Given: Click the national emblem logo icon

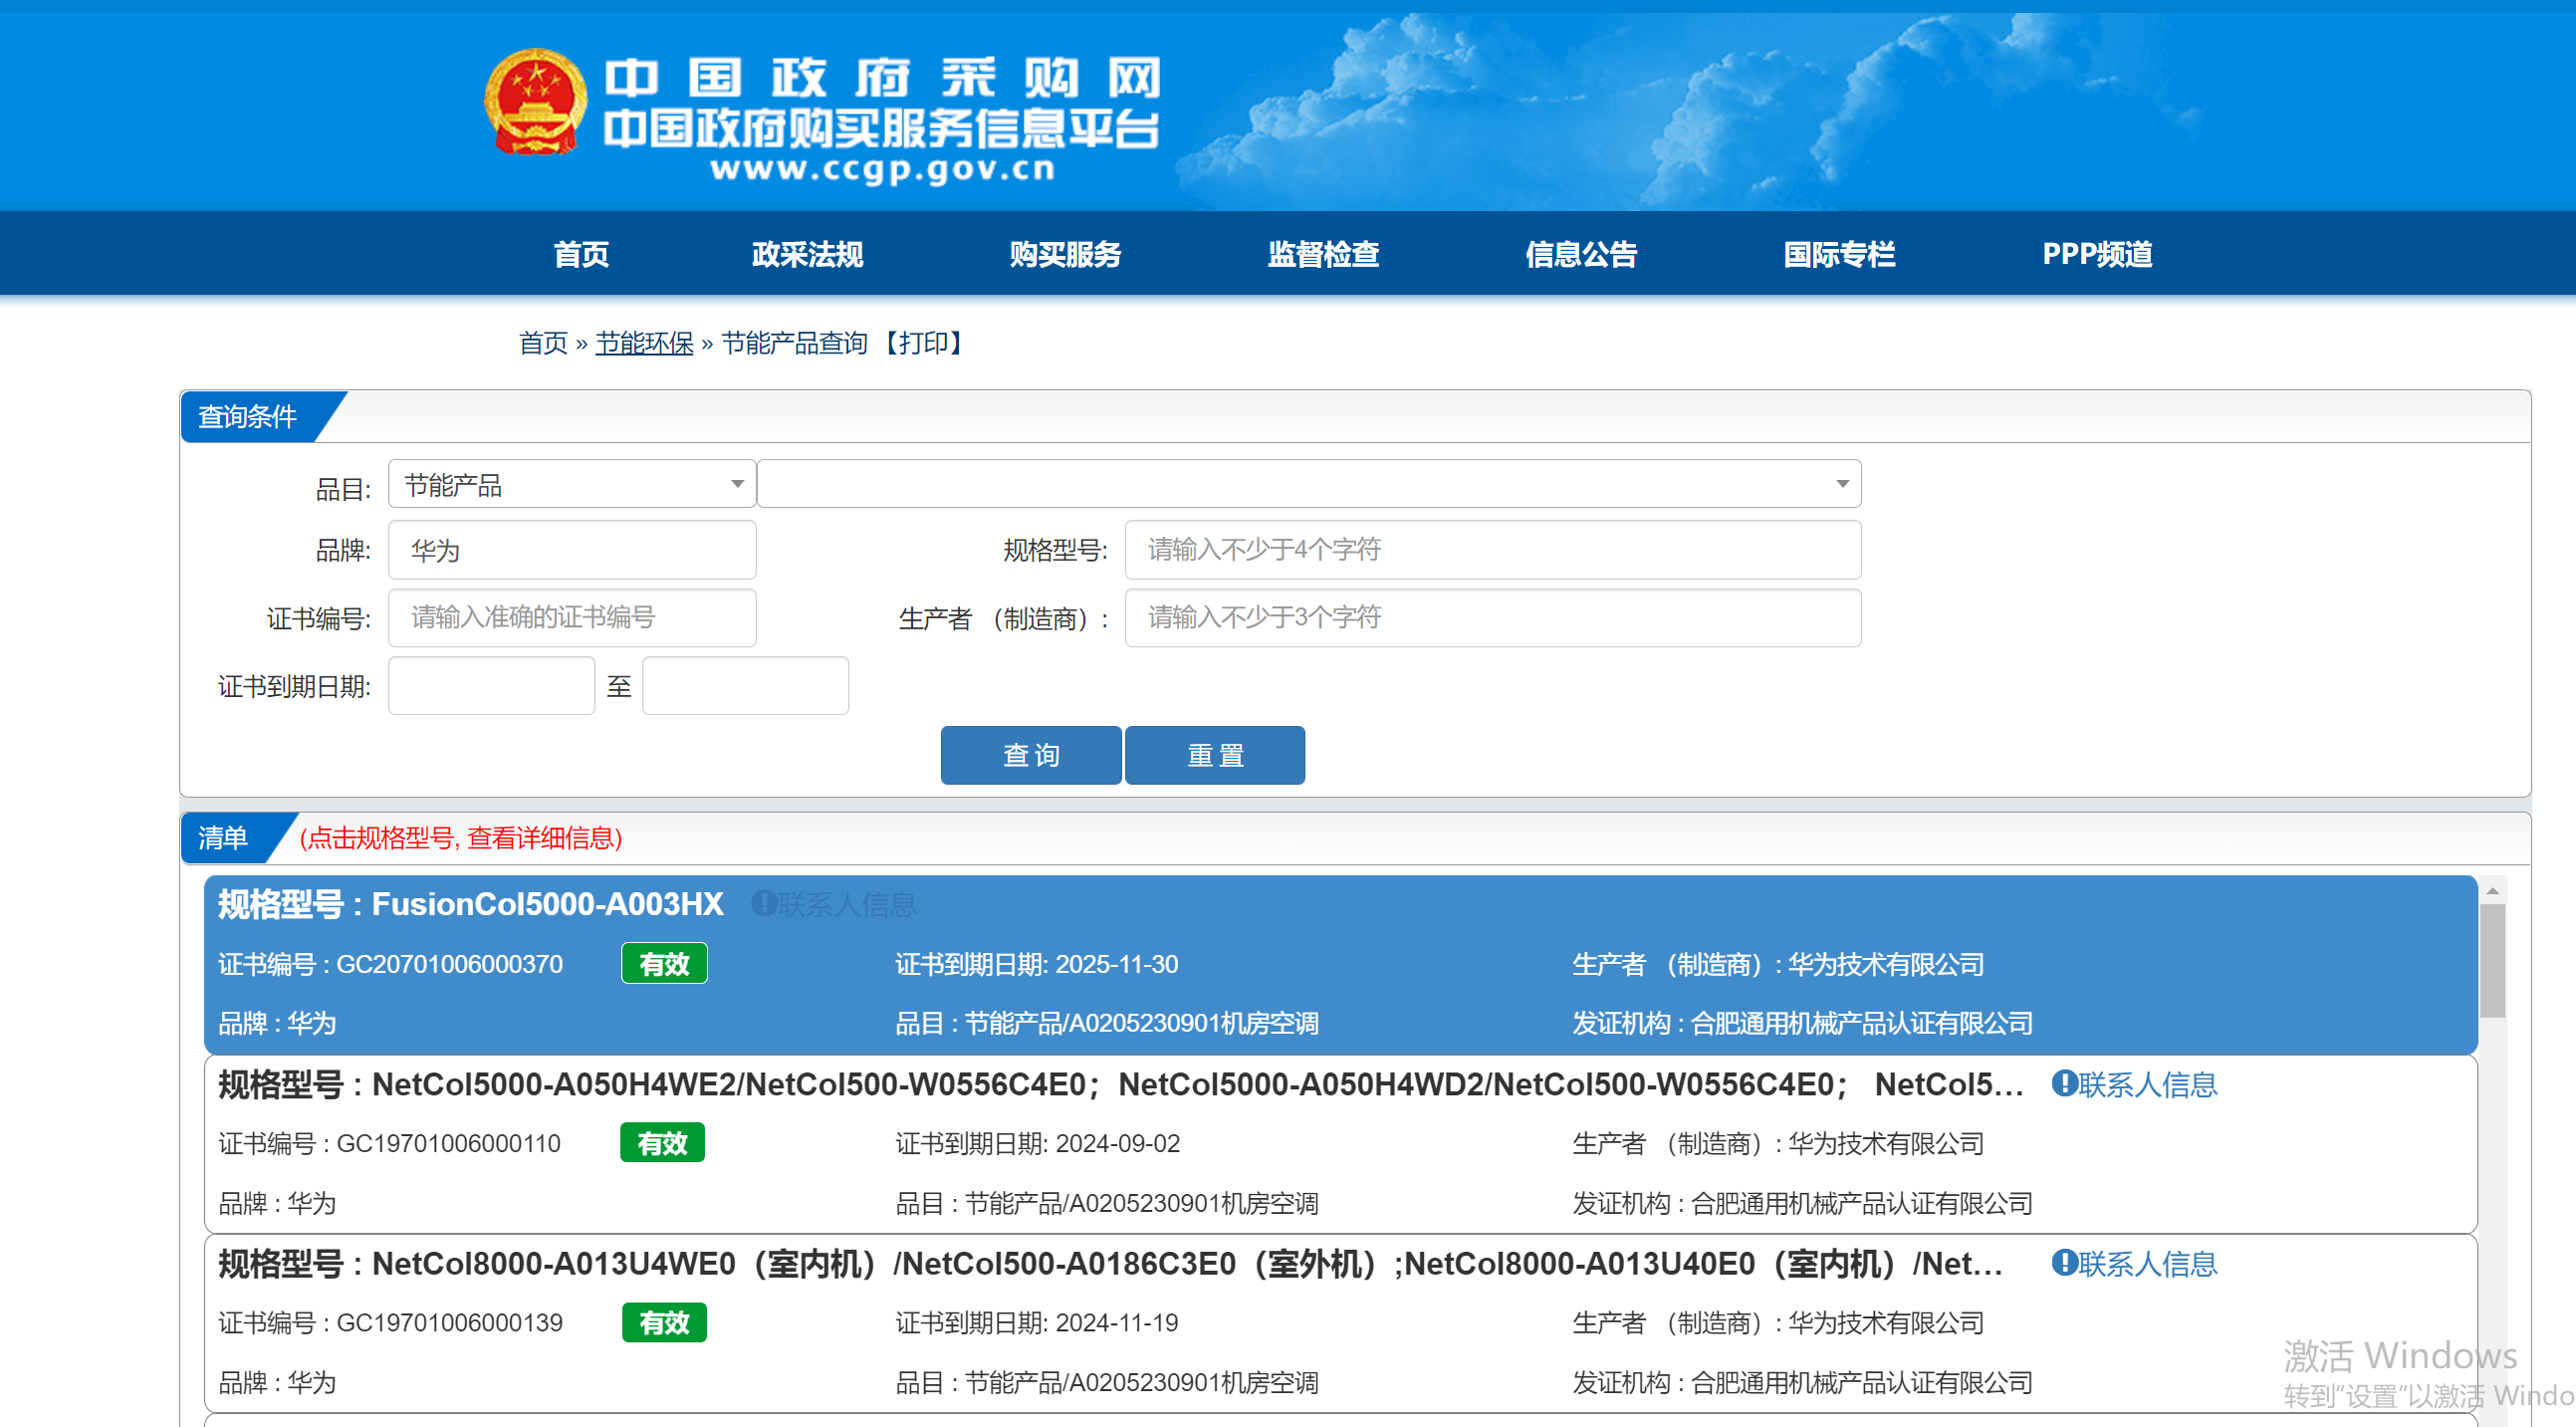Looking at the screenshot, I should 535,103.
